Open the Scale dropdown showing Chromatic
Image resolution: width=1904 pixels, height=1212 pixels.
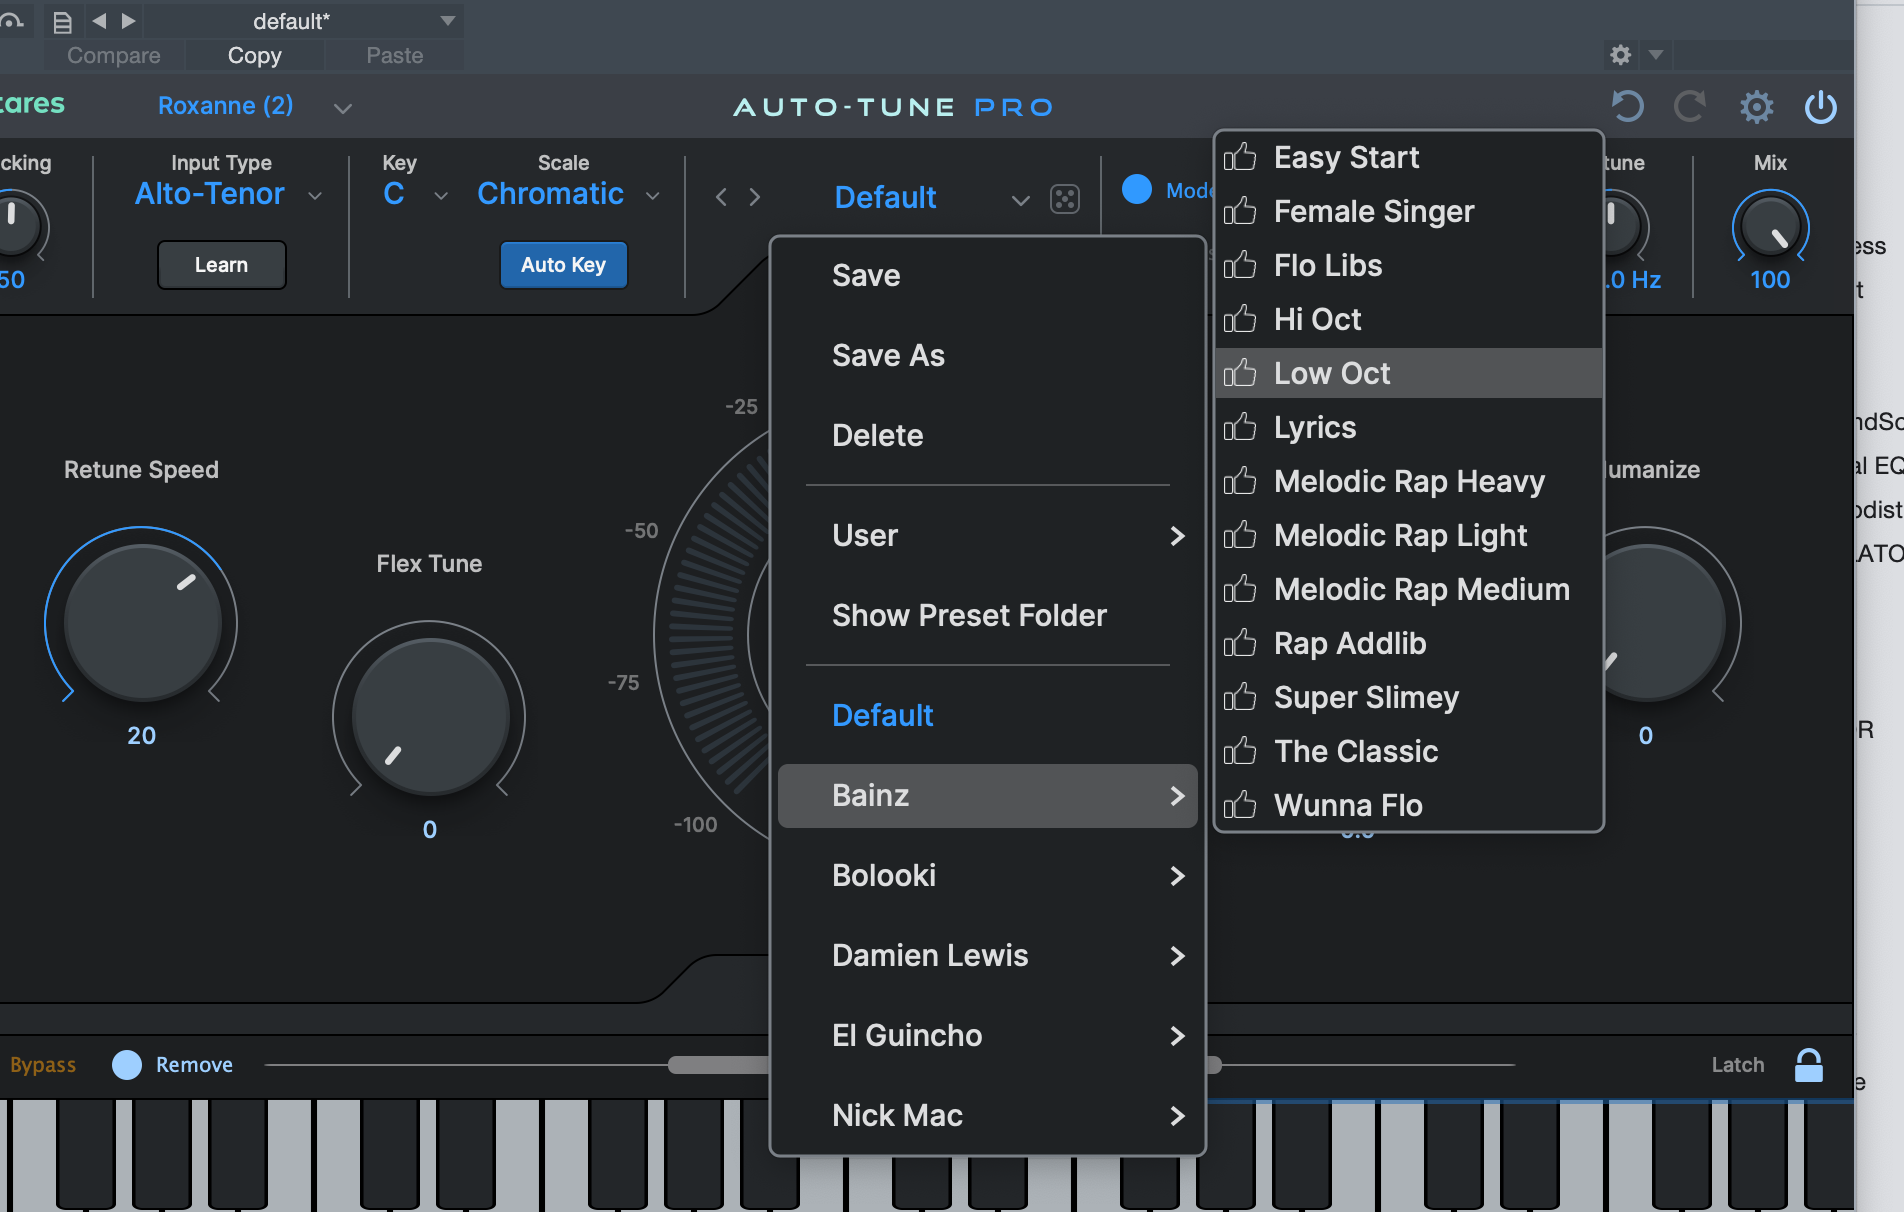coord(567,193)
